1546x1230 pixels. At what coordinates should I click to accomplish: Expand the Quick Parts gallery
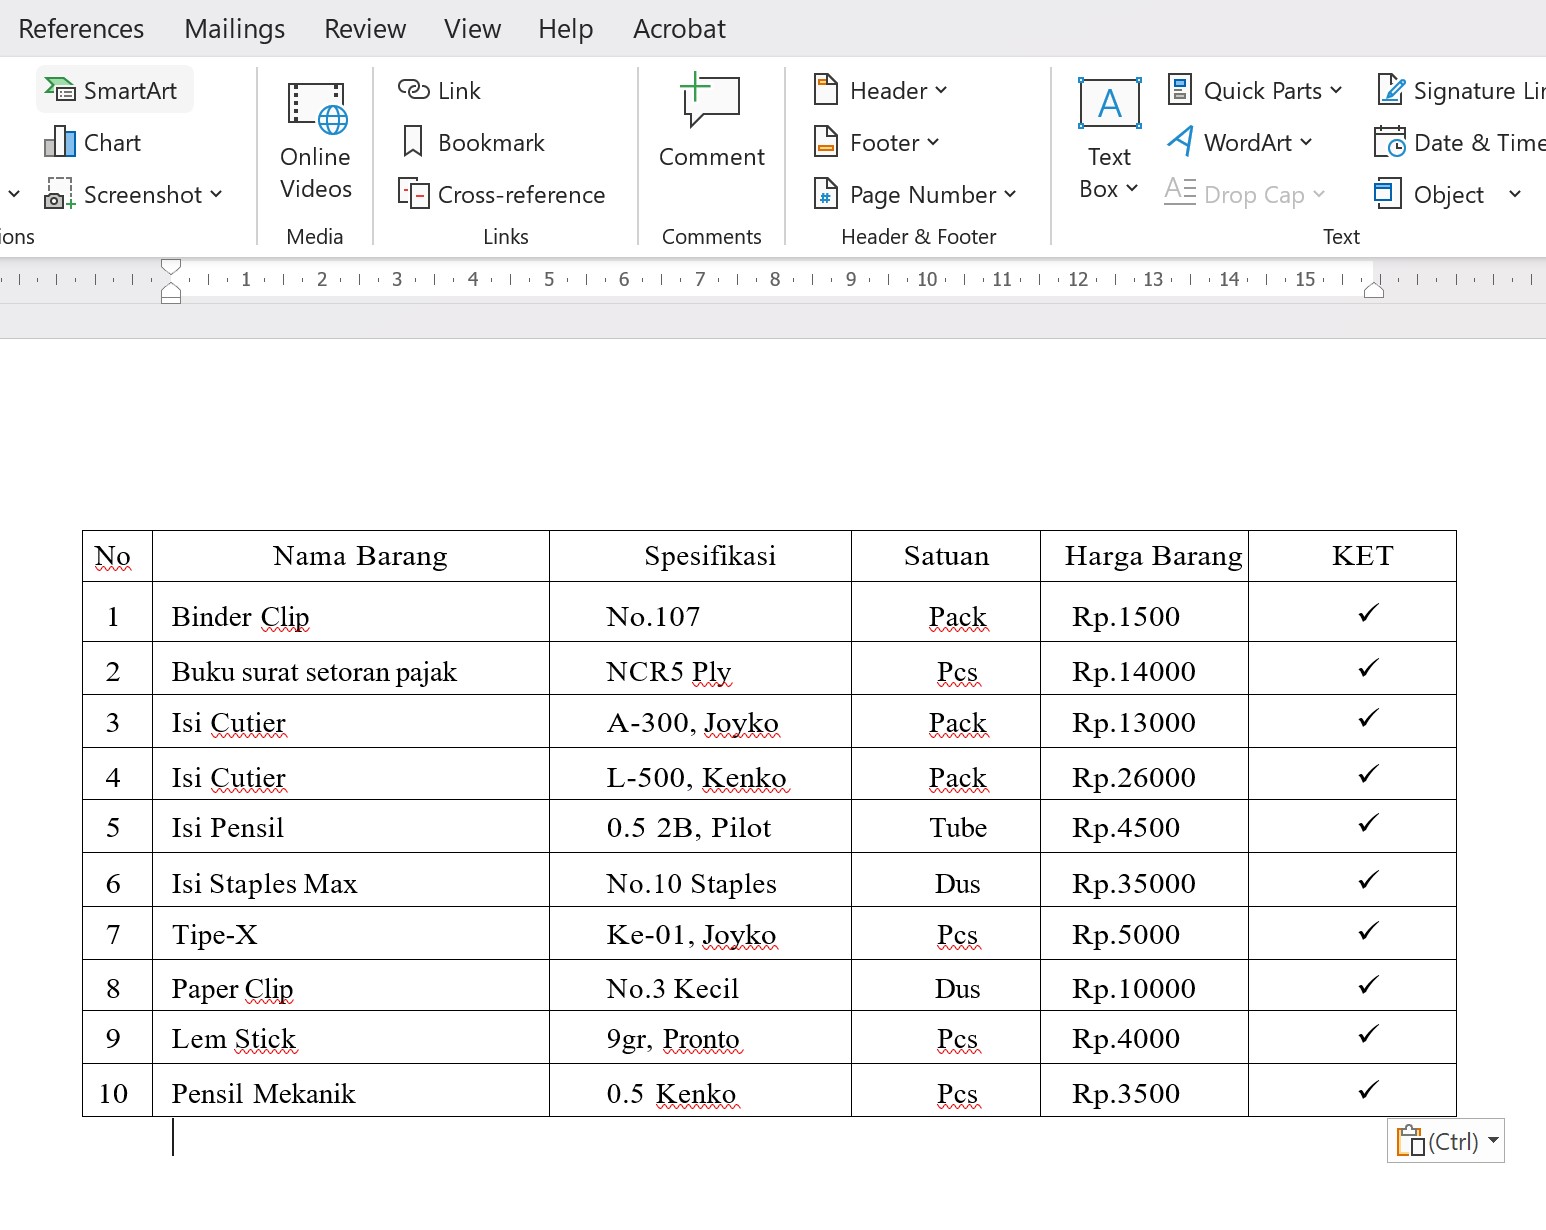1255,90
